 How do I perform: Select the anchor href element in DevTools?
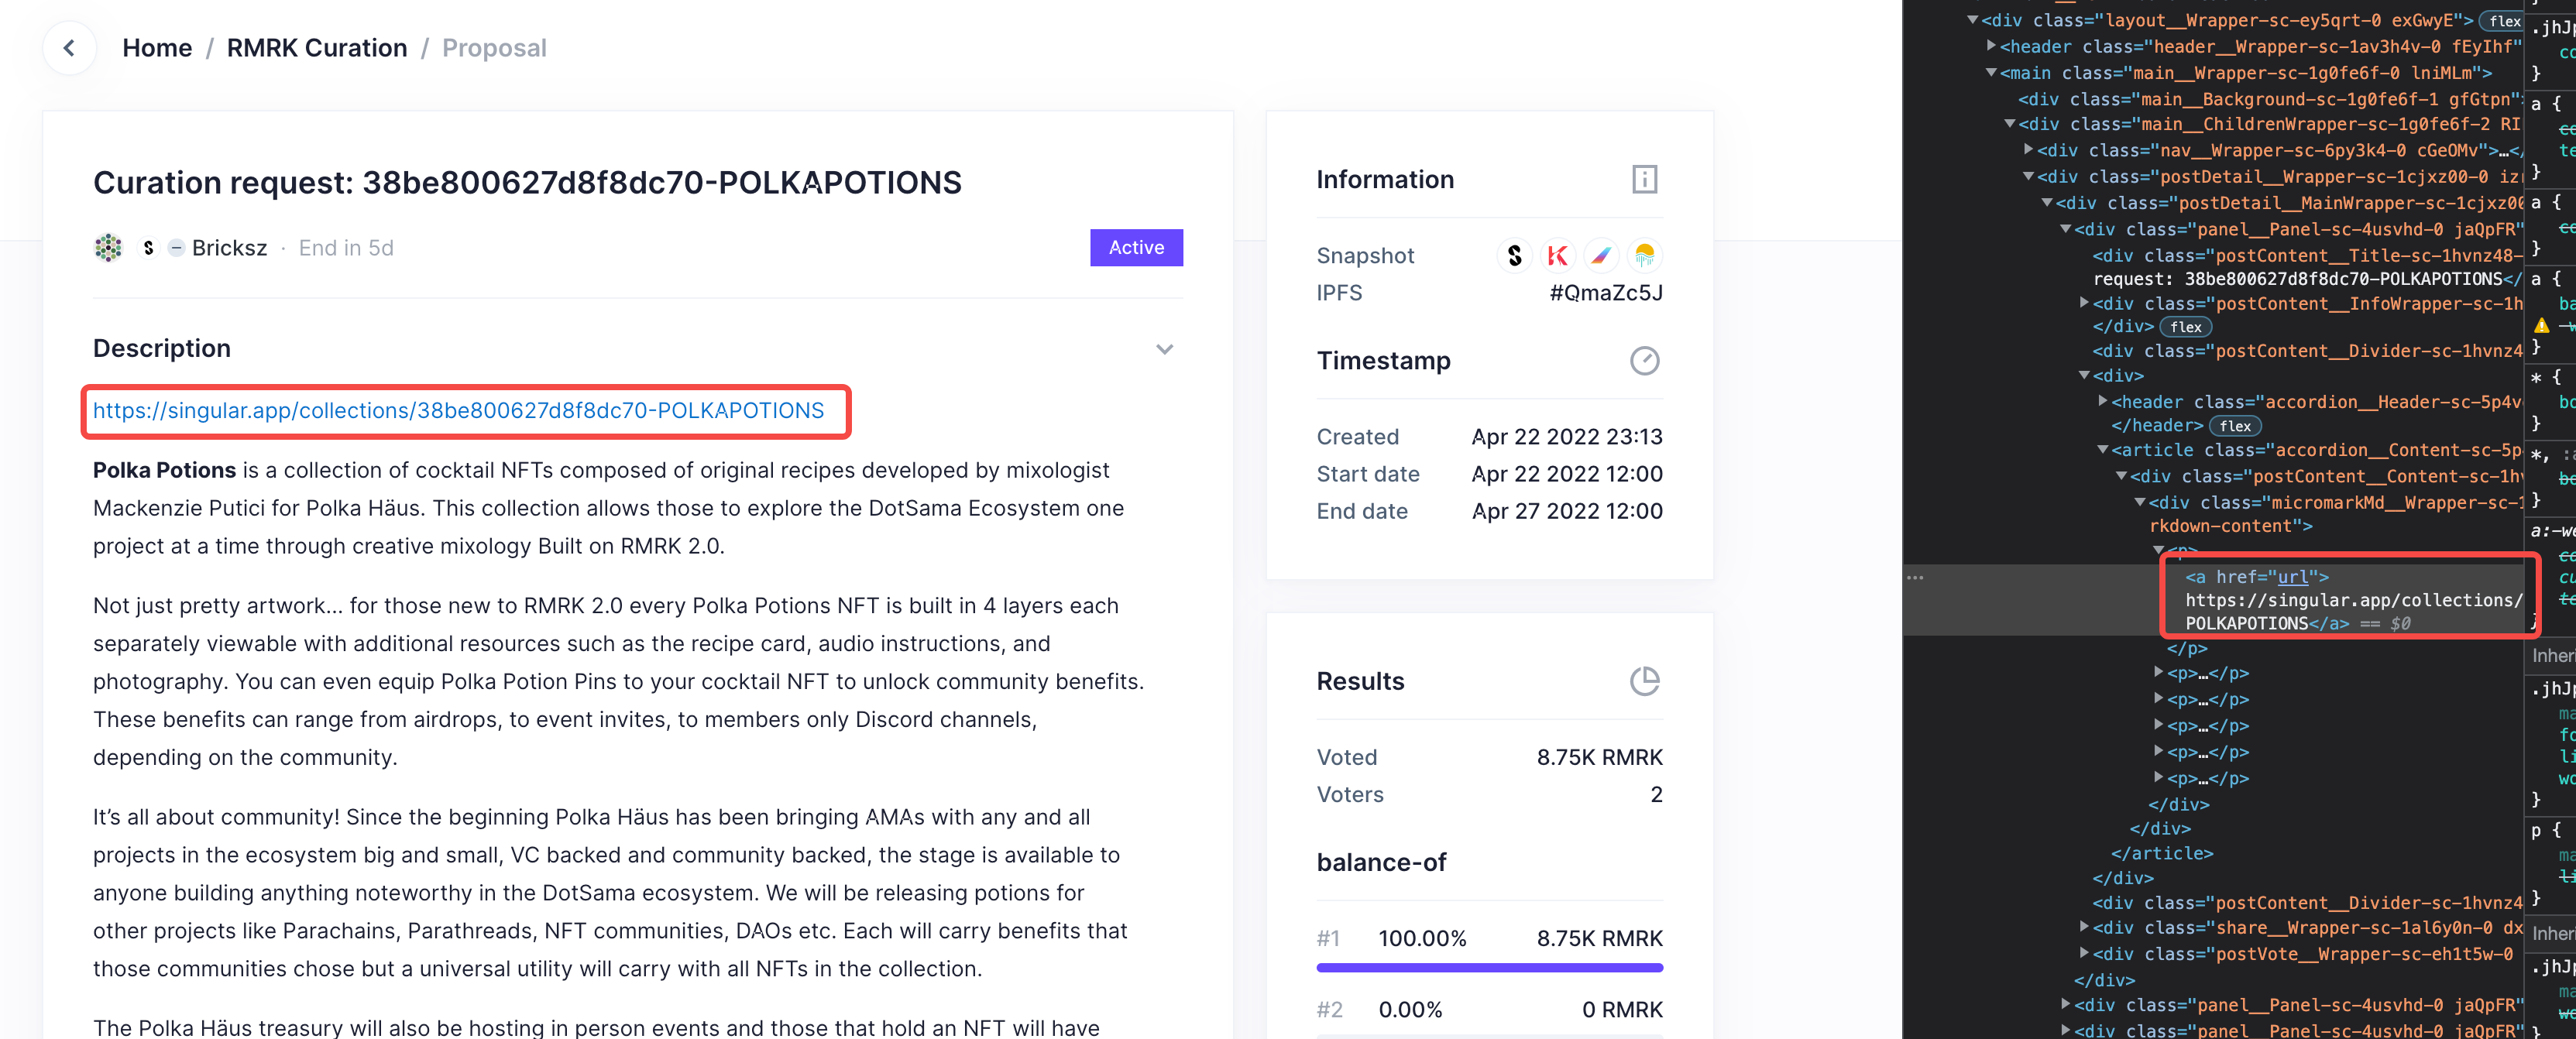point(2255,577)
